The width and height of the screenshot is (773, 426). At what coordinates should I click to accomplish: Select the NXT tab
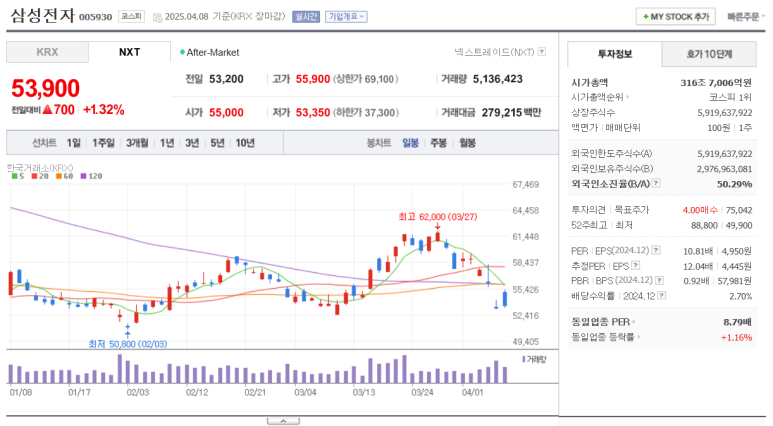[x=130, y=52]
